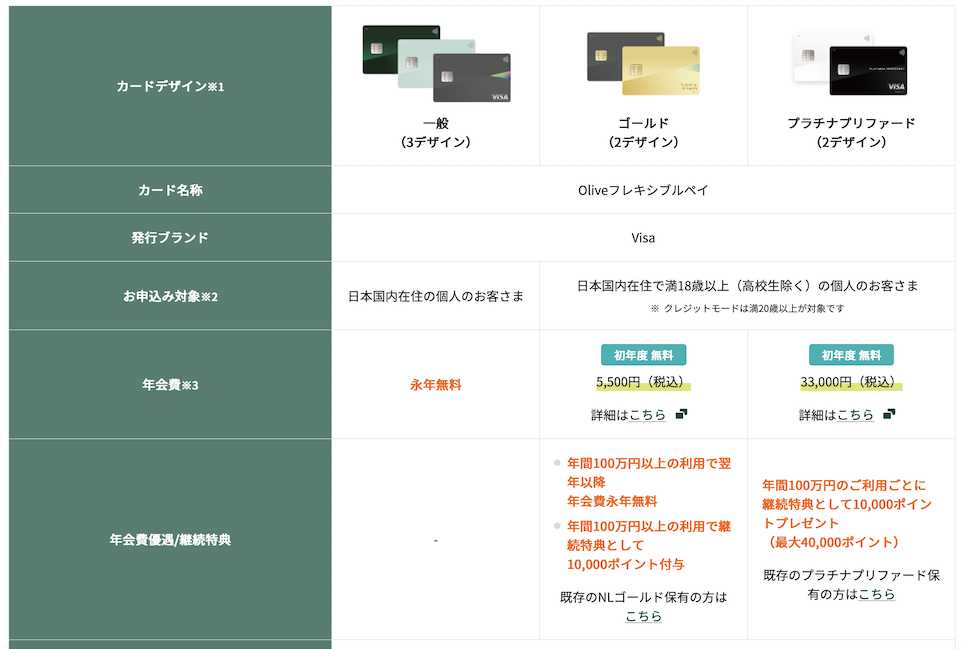Click the お申込み対象※2 row header

[170, 296]
